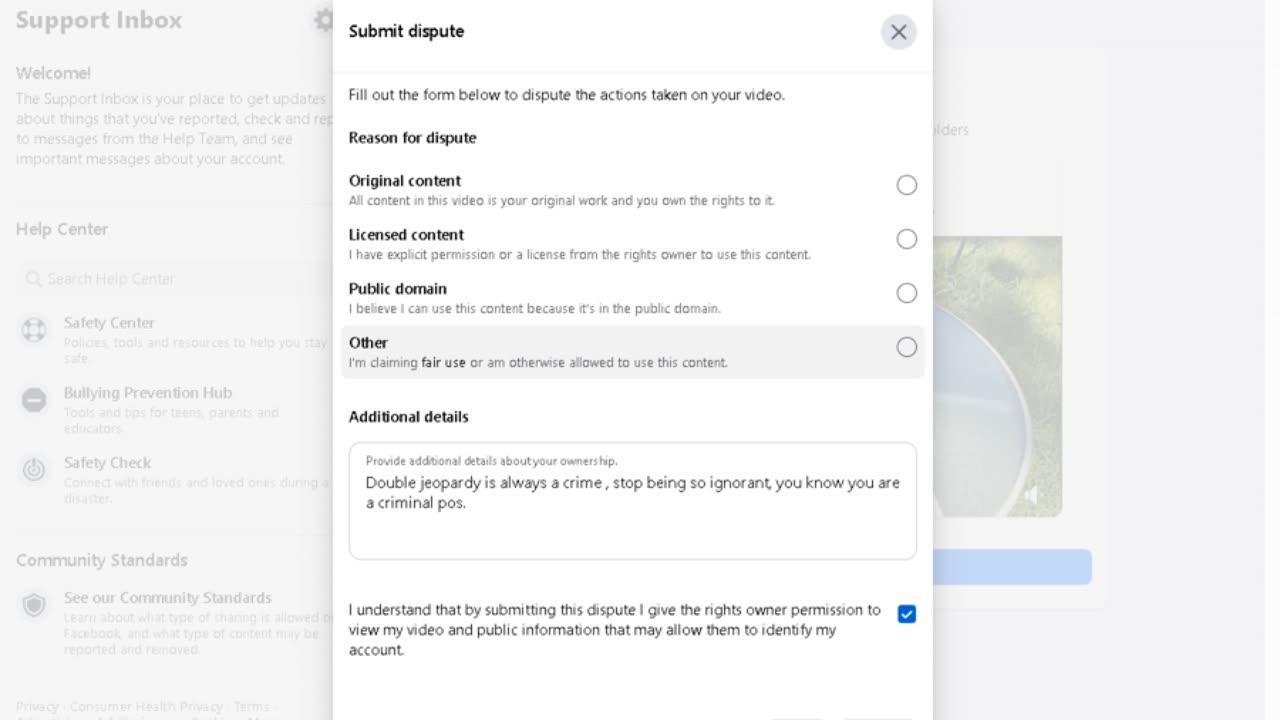Select the Licensed content reason
Screen dimensions: 1280x720
906,239
